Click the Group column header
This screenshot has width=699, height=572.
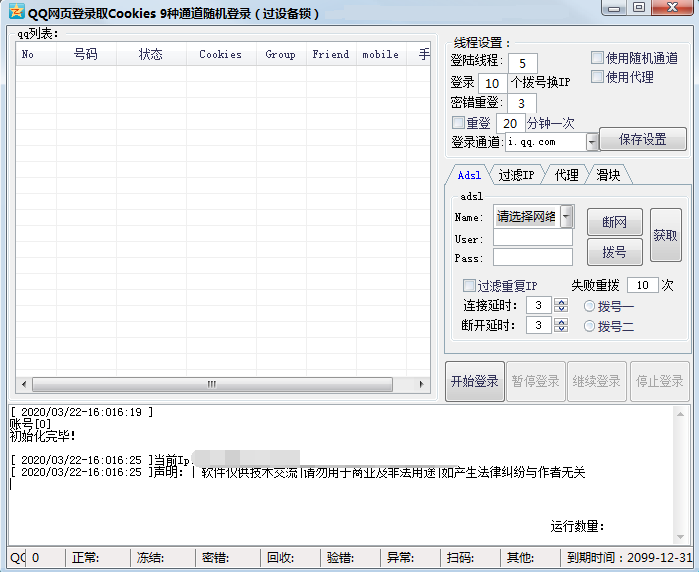point(281,54)
